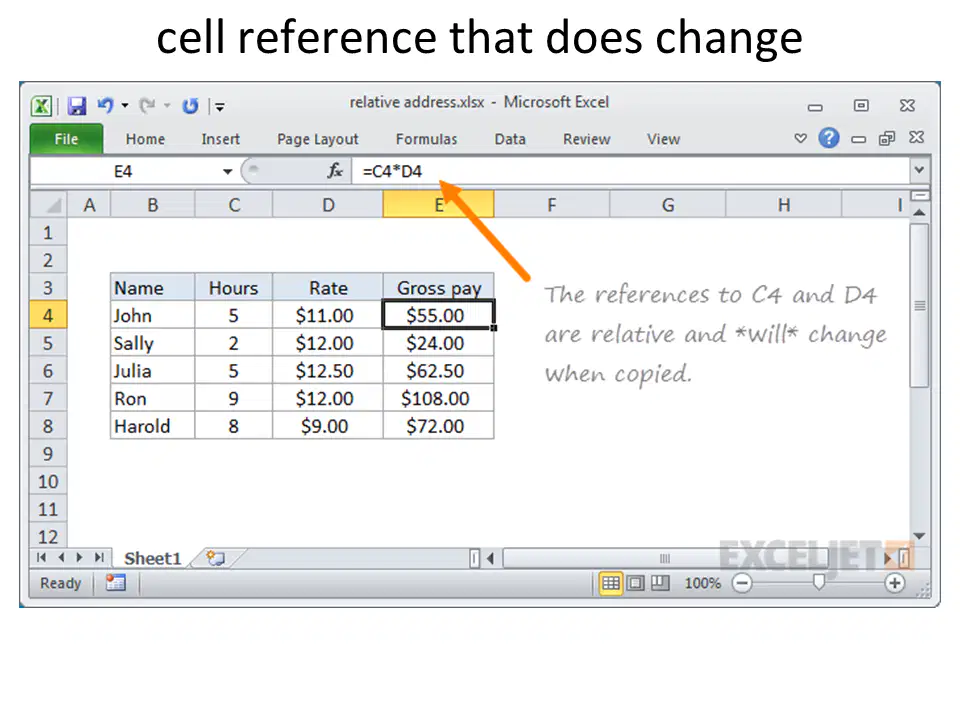
Task: Restore down the workbook window icon
Action: pos(887,138)
